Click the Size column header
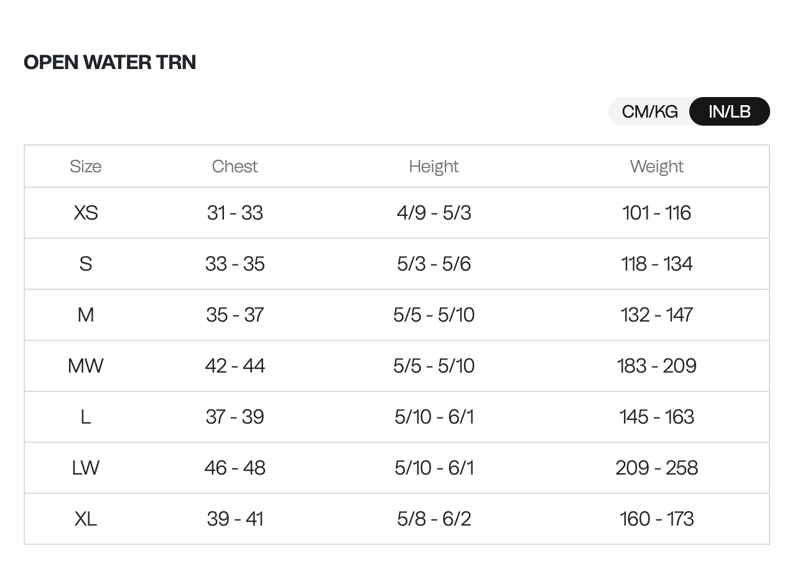The height and width of the screenshot is (571, 800). point(86,167)
